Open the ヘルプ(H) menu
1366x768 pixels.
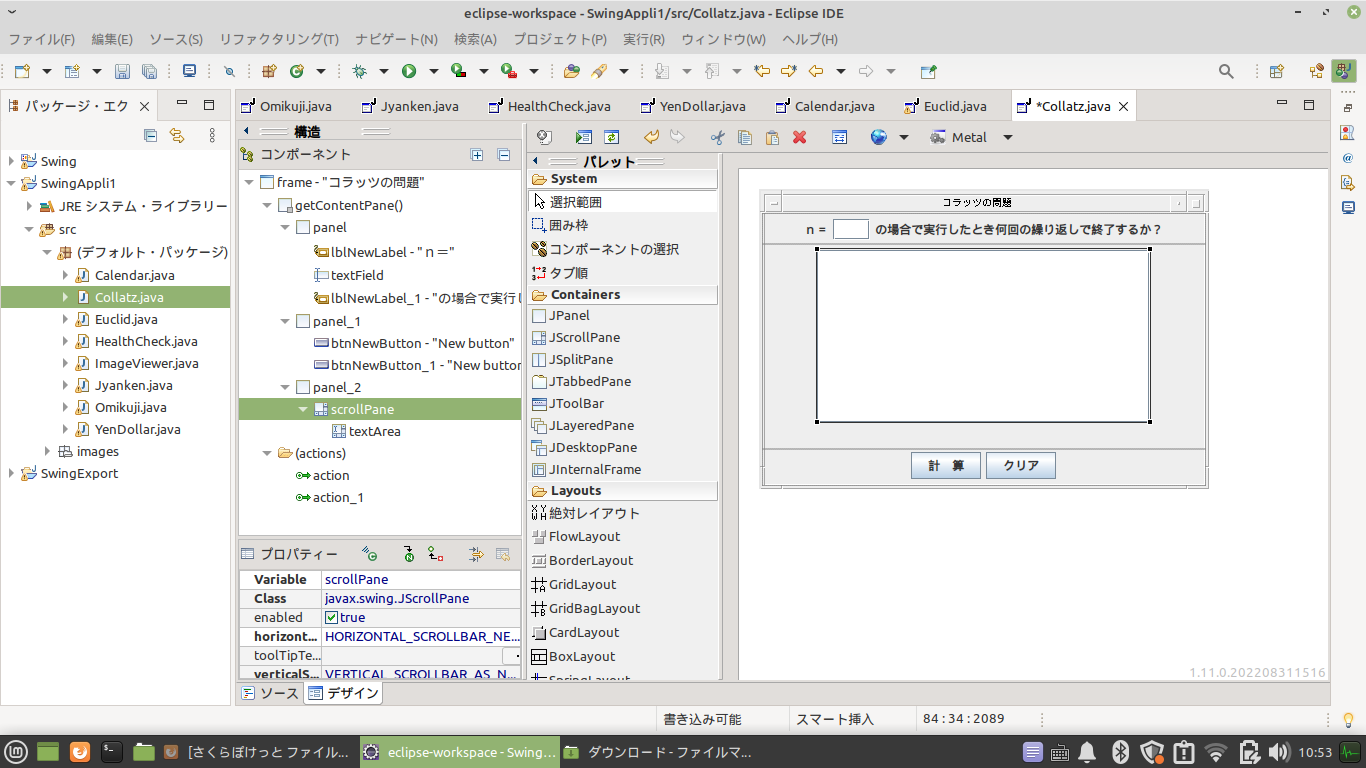[810, 39]
